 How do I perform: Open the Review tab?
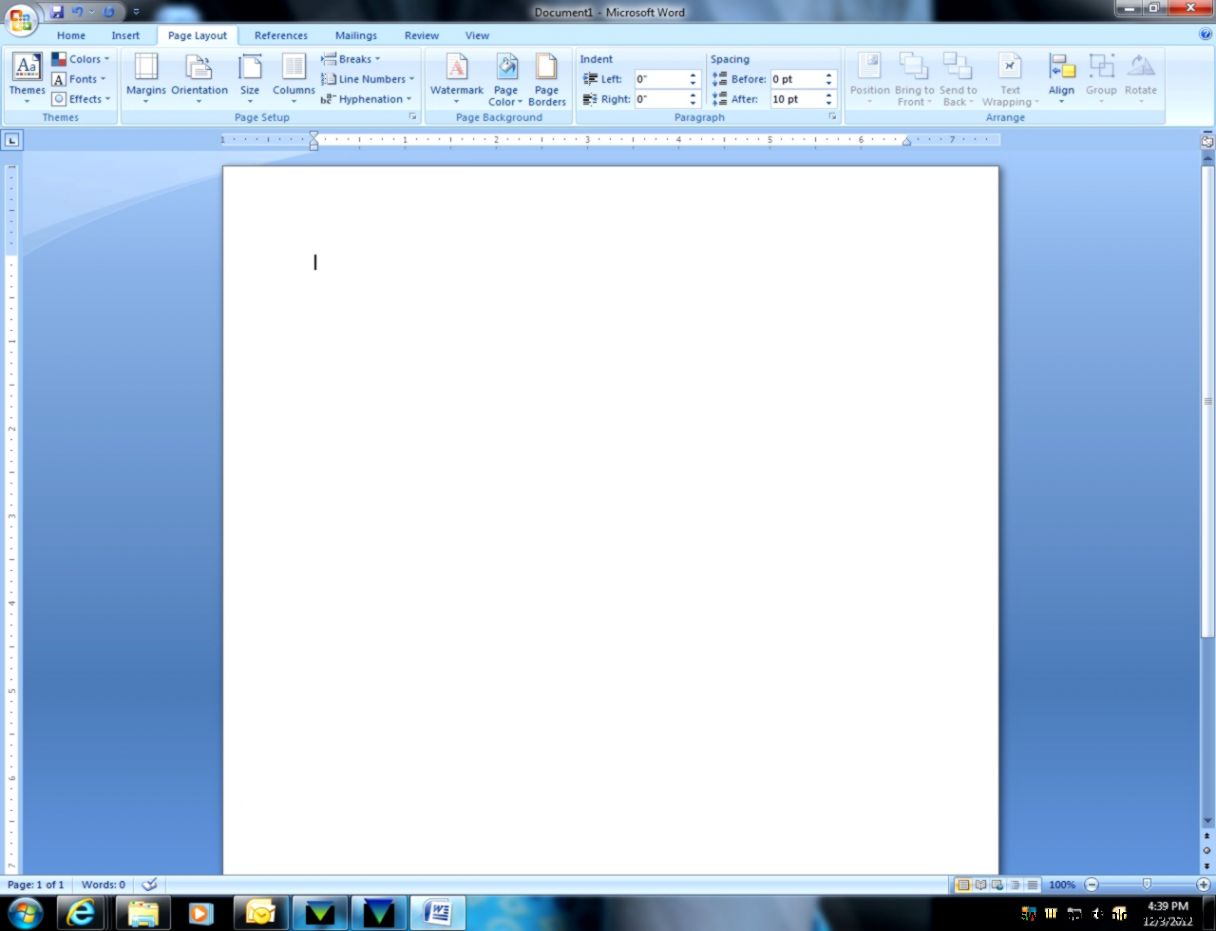(422, 35)
